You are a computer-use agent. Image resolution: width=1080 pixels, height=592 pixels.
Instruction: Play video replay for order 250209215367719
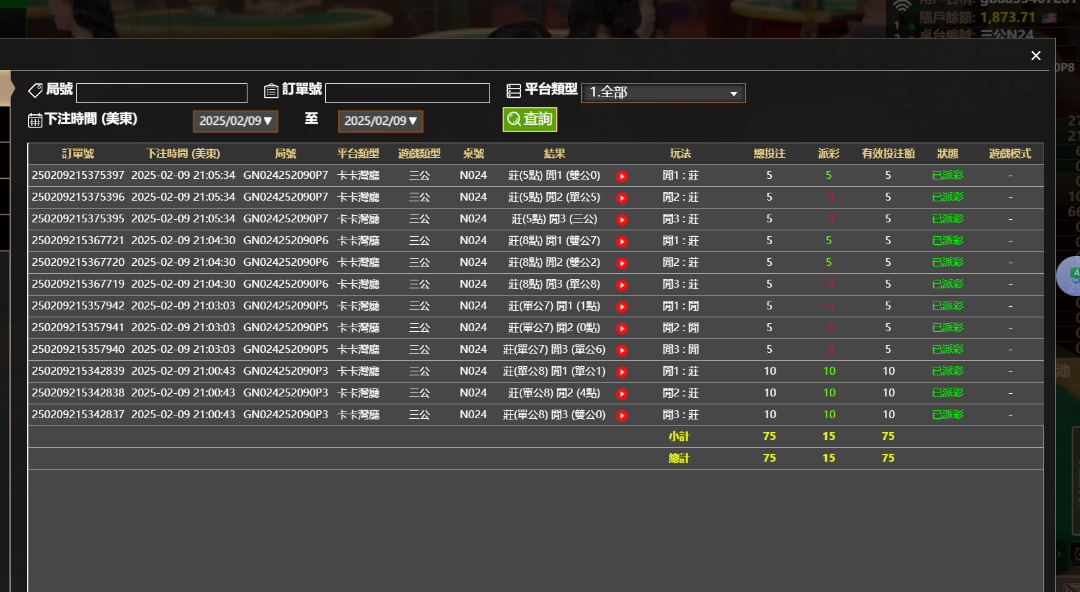[621, 285]
